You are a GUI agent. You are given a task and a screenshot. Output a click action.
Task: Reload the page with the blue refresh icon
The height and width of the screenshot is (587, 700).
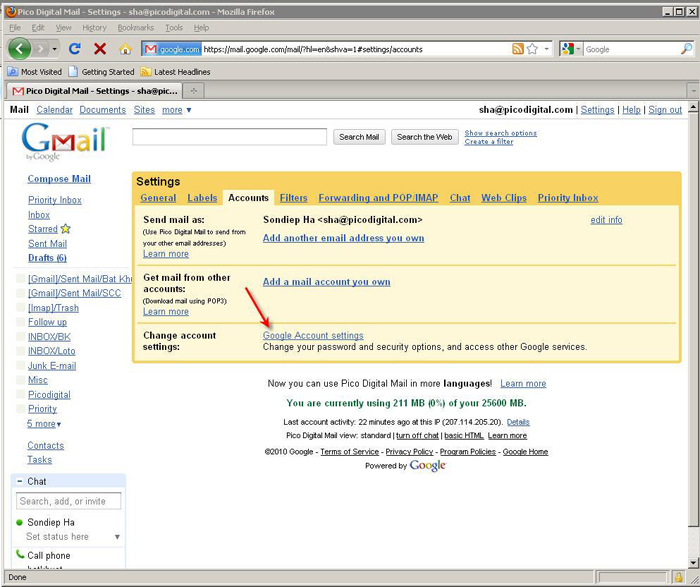[75, 49]
